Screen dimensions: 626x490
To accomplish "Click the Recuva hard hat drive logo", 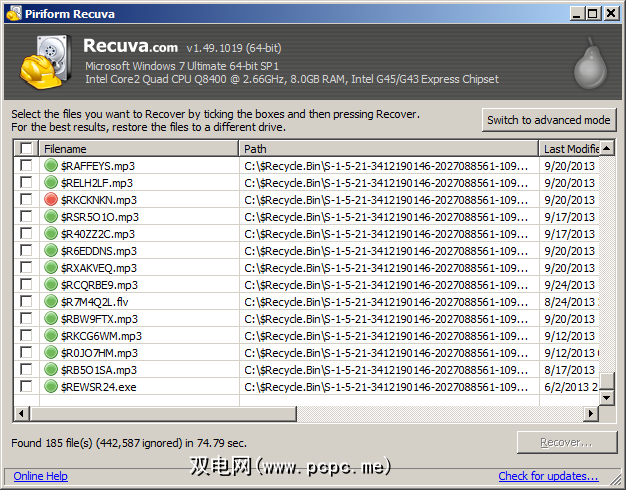I will point(46,62).
